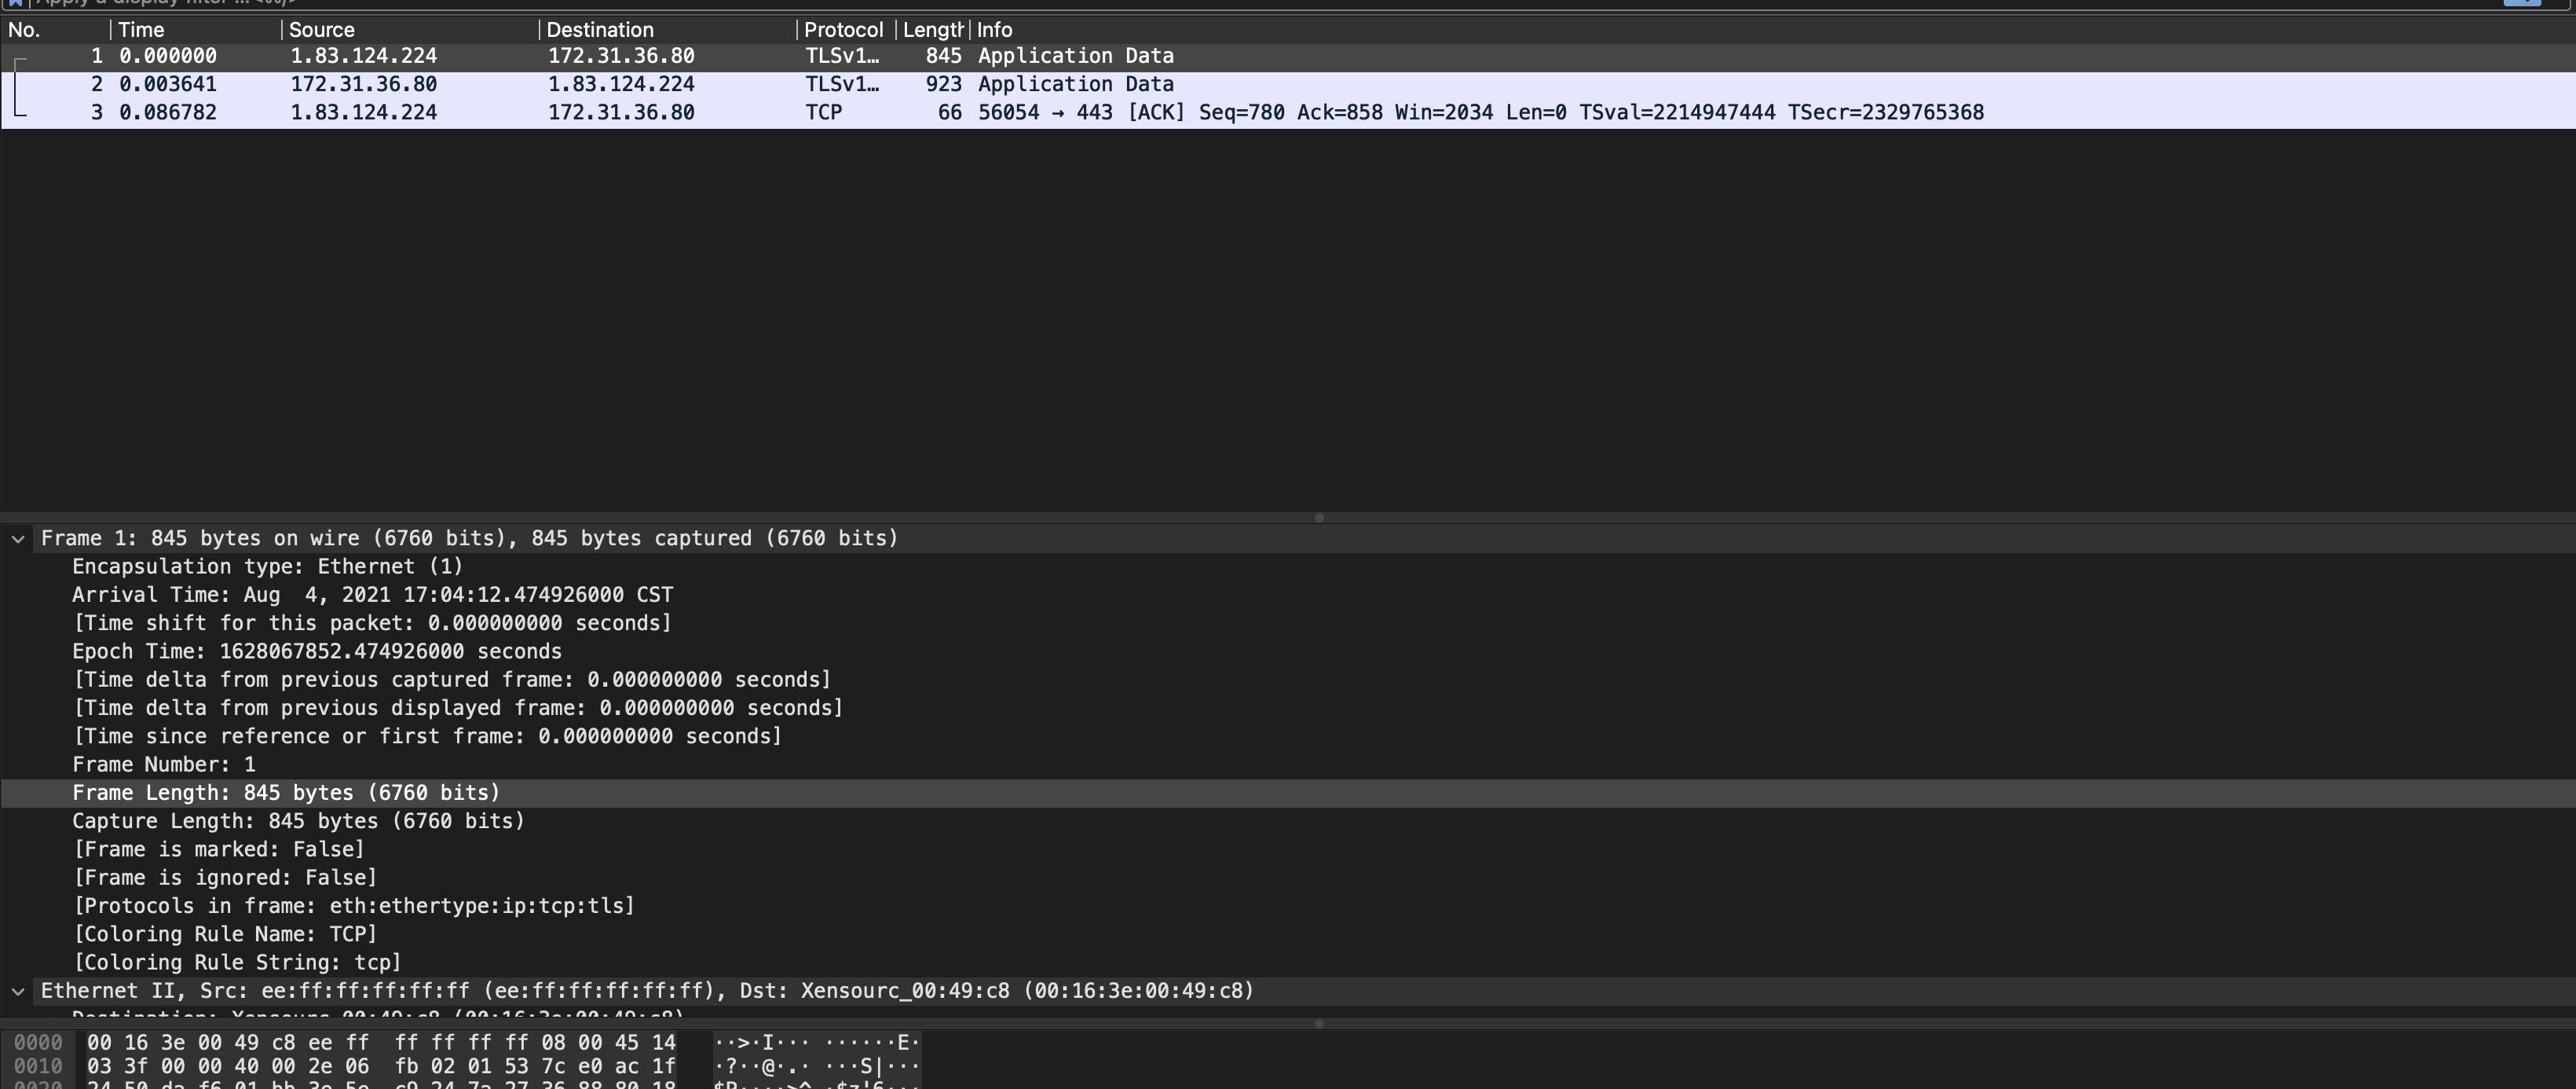Select the Protocols in frame line
Image resolution: width=2576 pixels, height=1089 pixels.
tap(354, 906)
